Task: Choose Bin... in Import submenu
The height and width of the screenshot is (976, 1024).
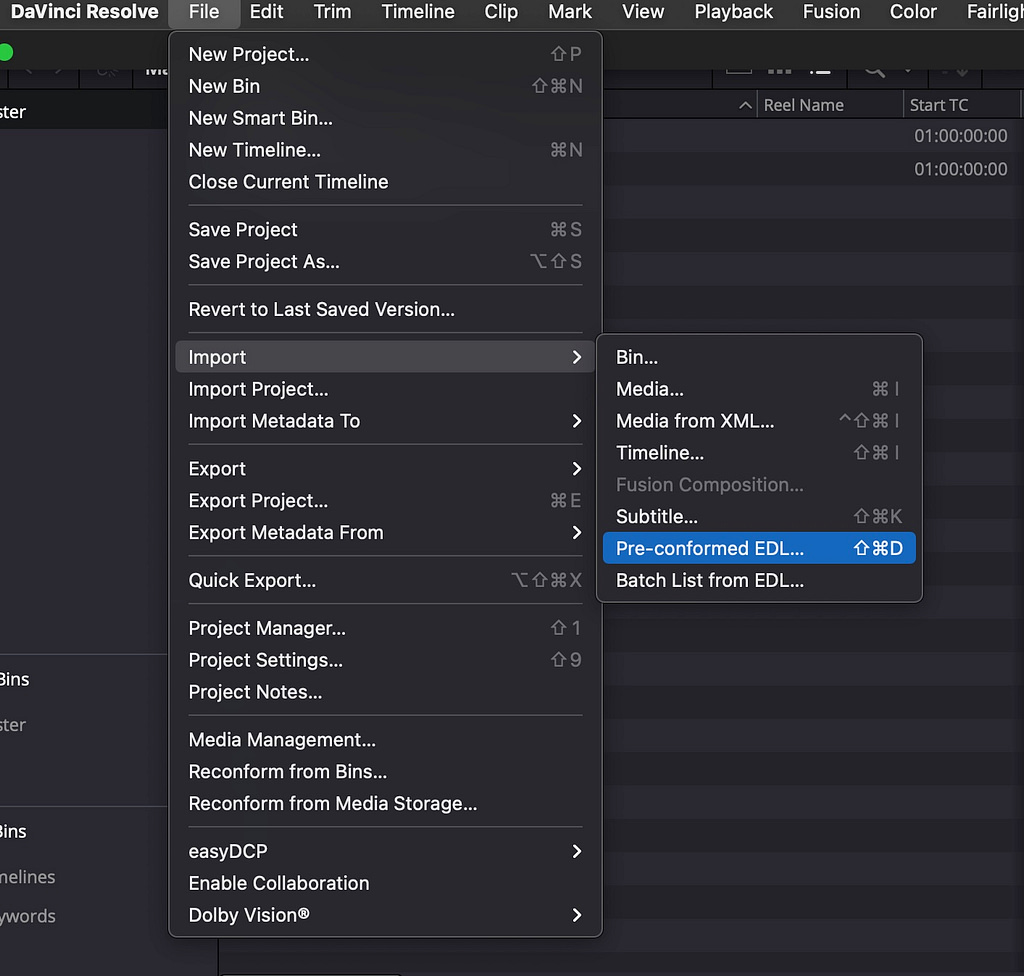Action: click(759, 357)
